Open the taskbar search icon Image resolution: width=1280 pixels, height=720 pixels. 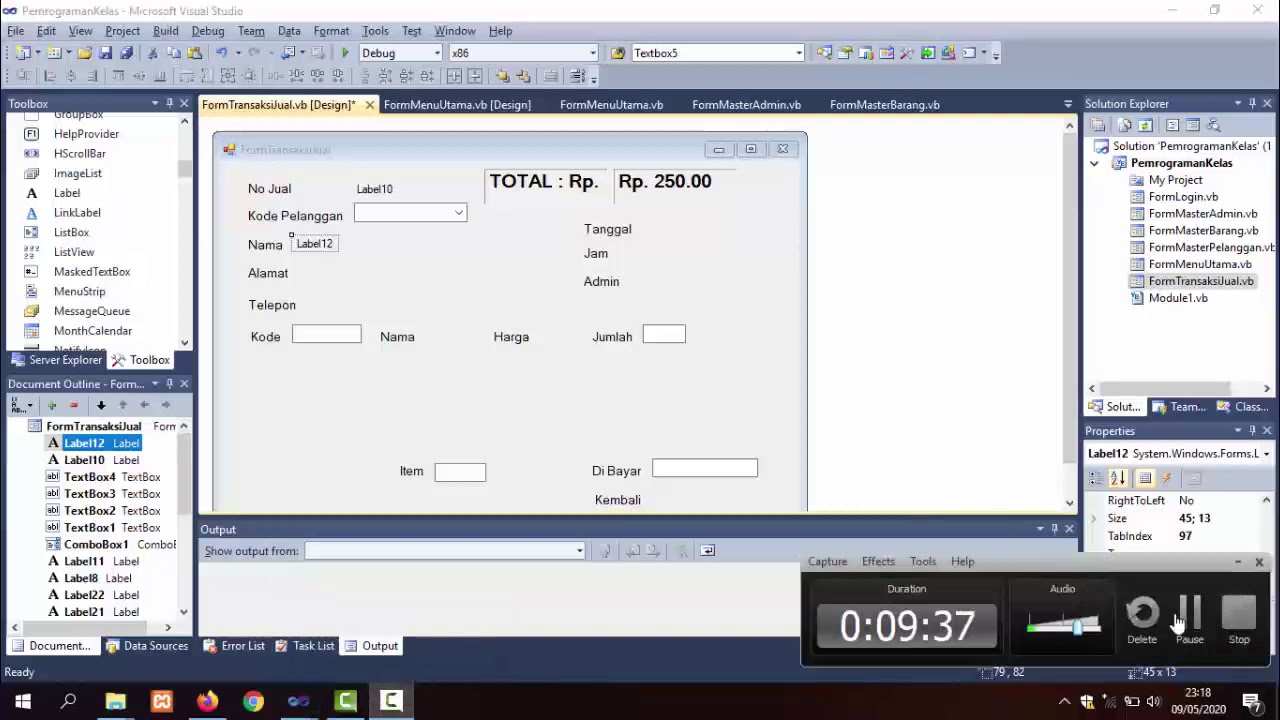click(69, 701)
